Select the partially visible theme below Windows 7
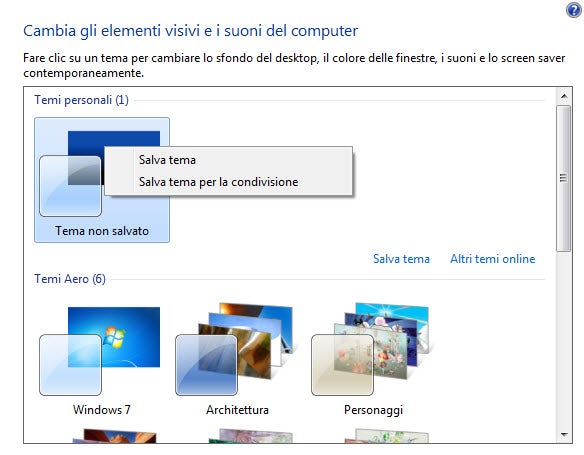Screen dimensions: 584x455 point(114,436)
